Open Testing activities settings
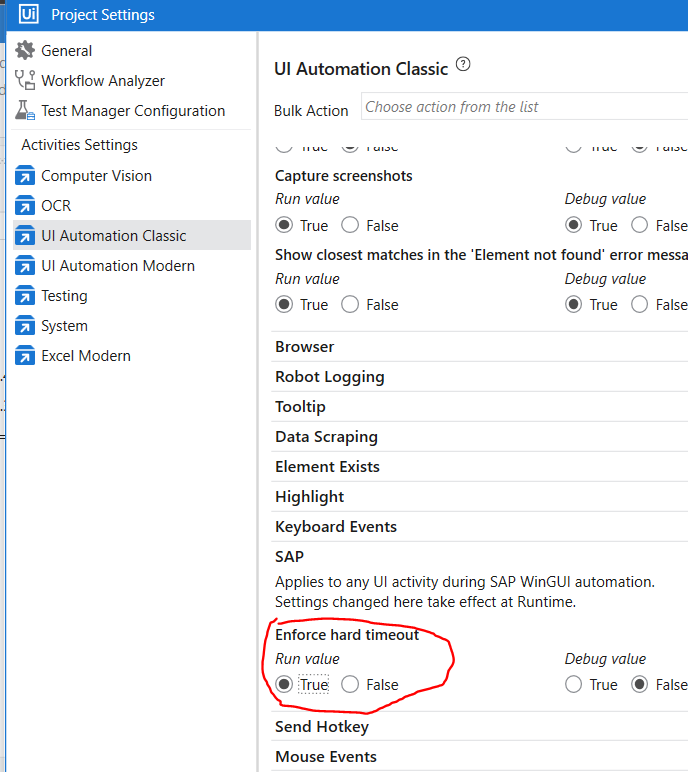Image resolution: width=688 pixels, height=772 pixels. (x=65, y=296)
